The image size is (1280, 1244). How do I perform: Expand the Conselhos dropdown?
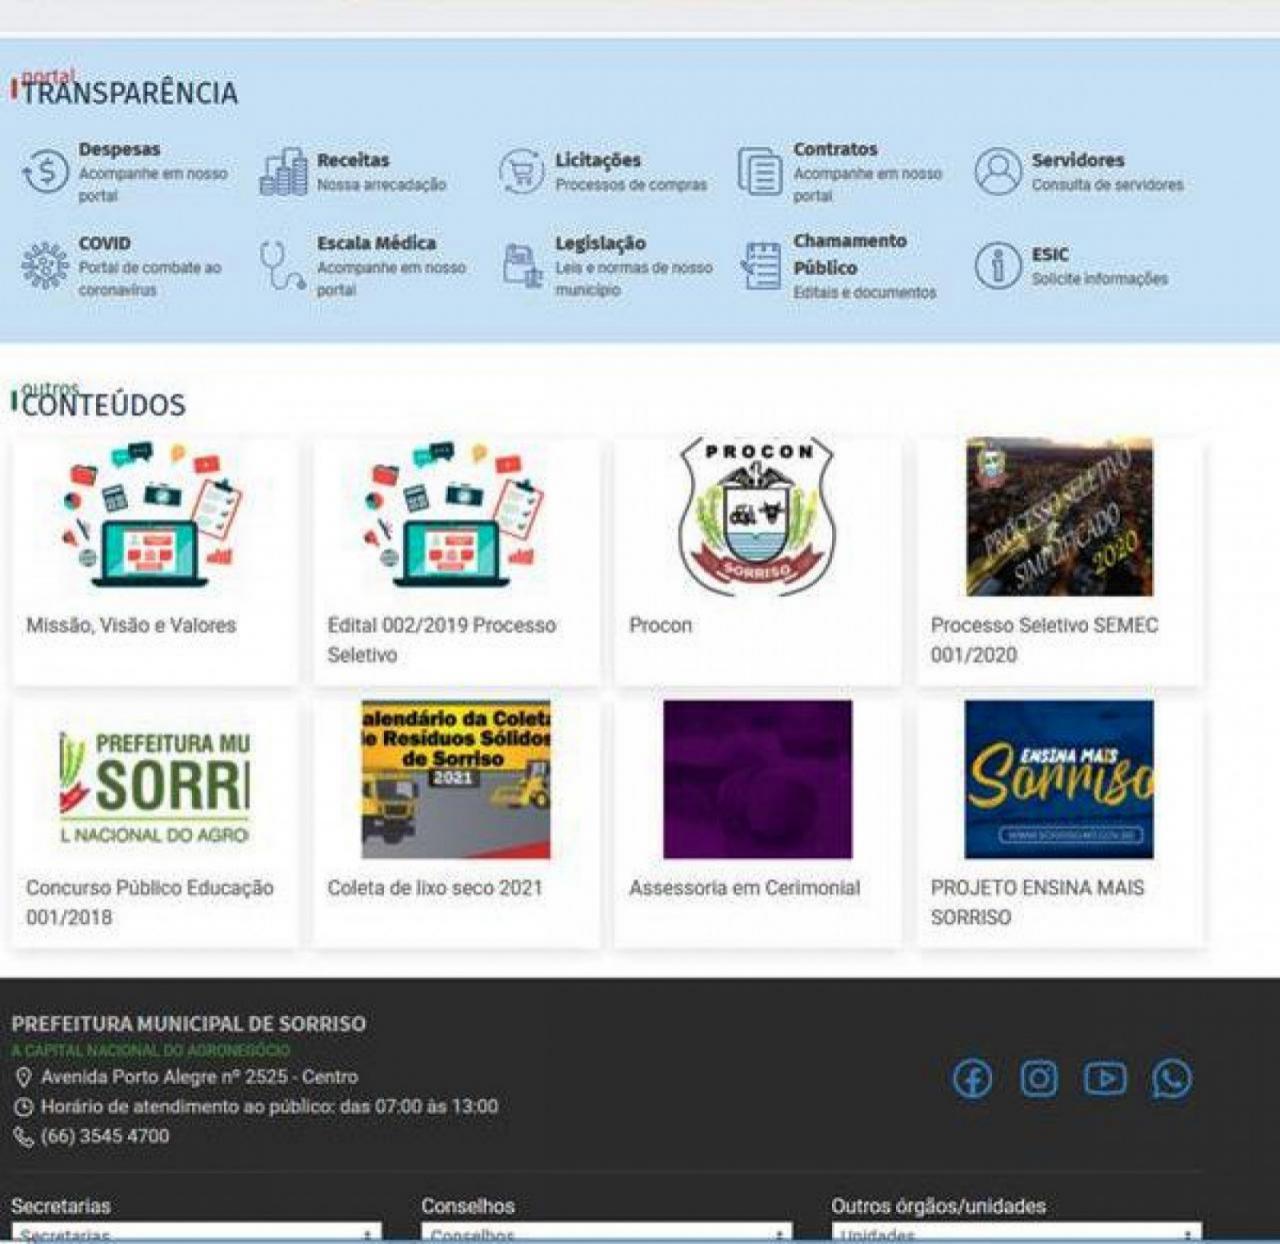click(x=606, y=1234)
